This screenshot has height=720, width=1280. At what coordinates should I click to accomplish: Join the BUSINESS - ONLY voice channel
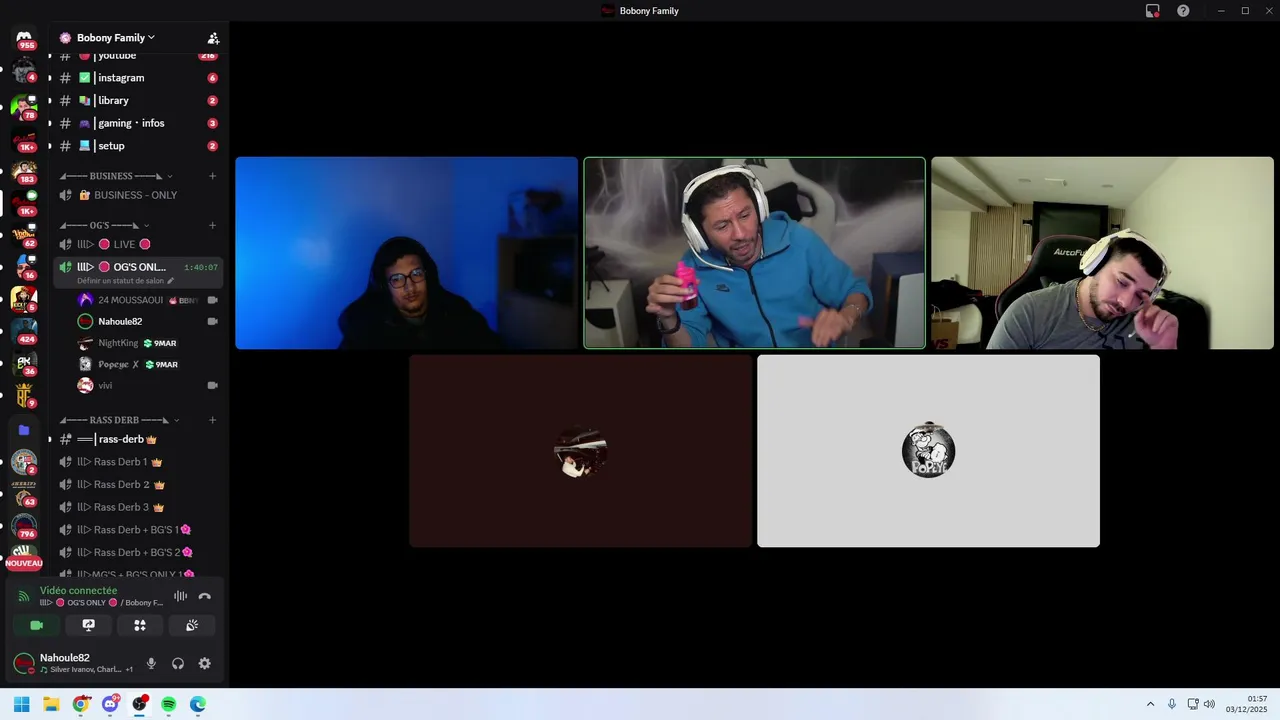138,195
